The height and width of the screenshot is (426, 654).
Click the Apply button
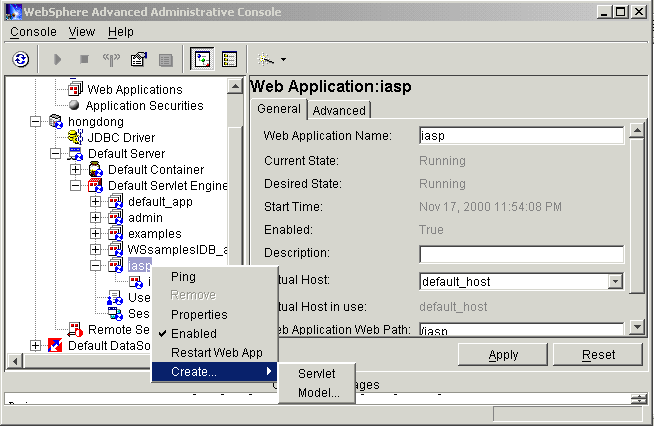503,355
